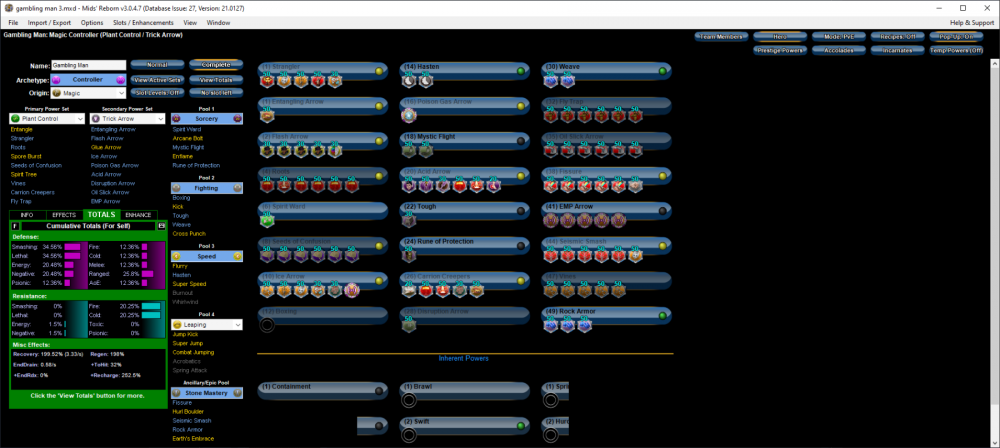Click the Incarnates button

(x=896, y=50)
